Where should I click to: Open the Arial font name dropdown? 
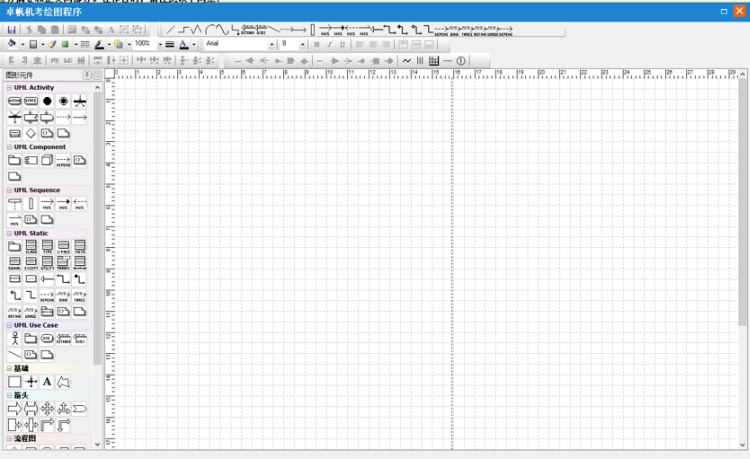pyautogui.click(x=271, y=45)
